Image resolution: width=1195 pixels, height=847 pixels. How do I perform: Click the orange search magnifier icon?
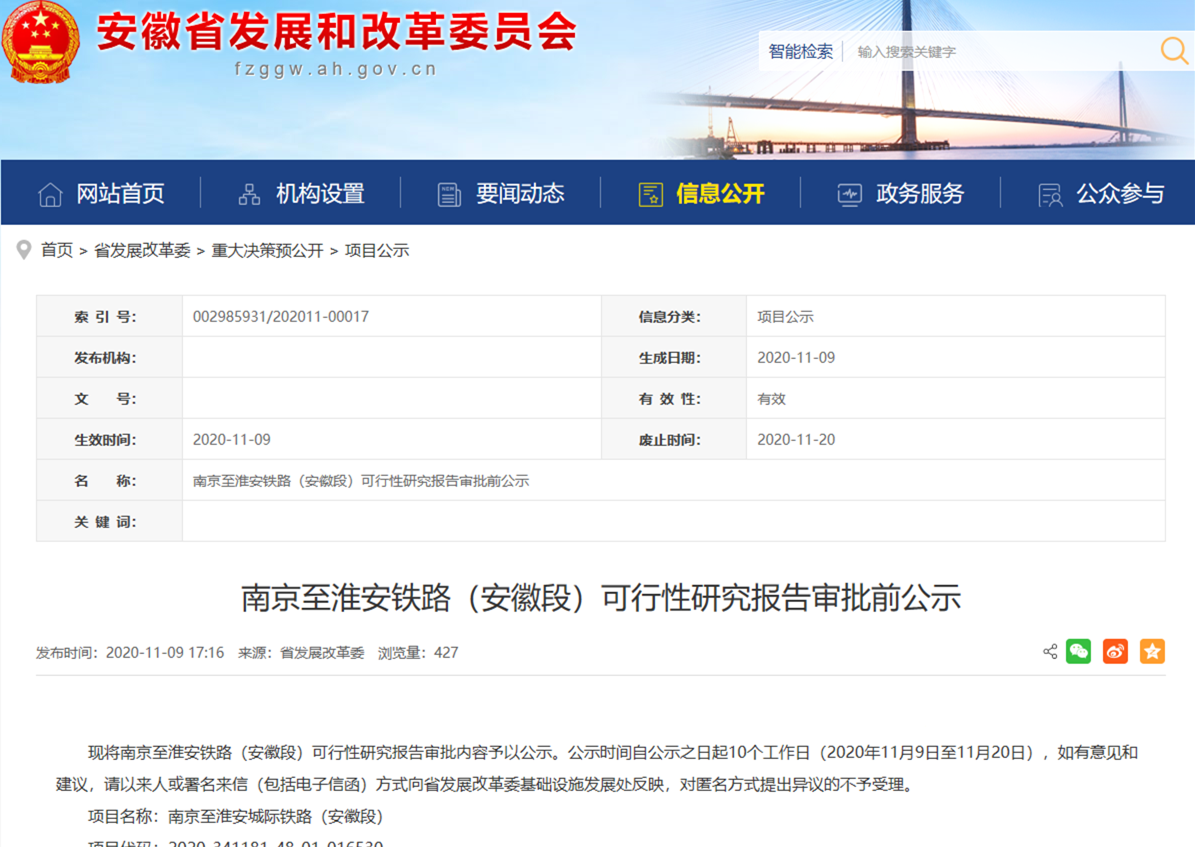click(1173, 50)
